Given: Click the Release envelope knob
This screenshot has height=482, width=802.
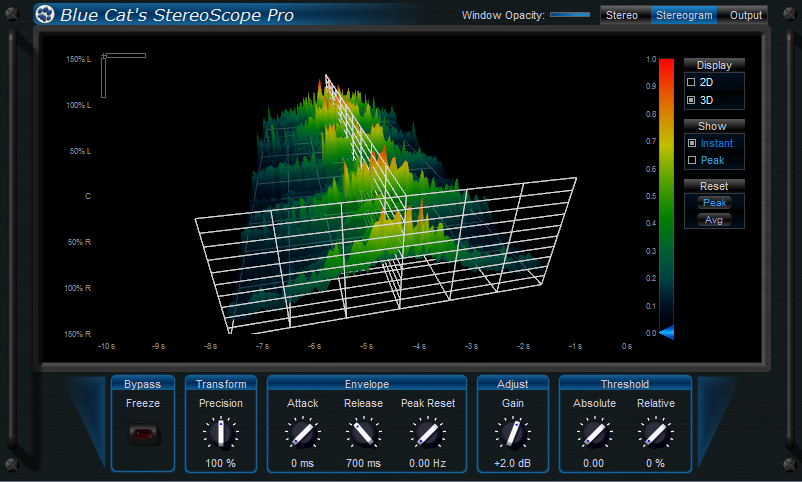Looking at the screenshot, I should tap(363, 433).
